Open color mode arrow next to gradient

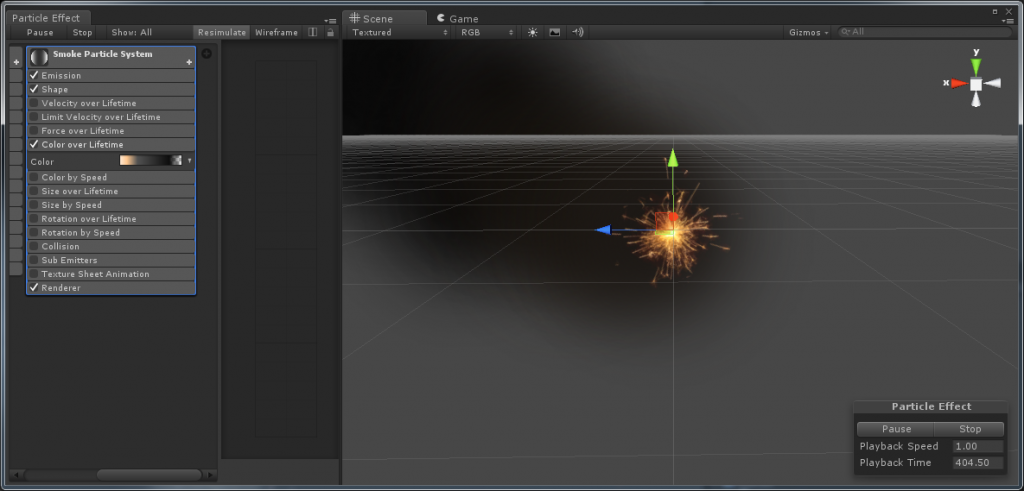coord(189,161)
